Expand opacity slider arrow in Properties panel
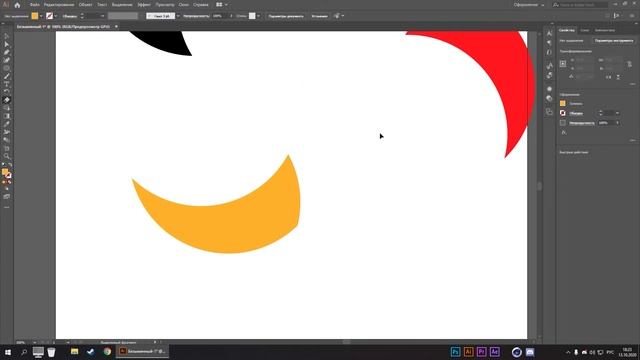 pyautogui.click(x=618, y=122)
